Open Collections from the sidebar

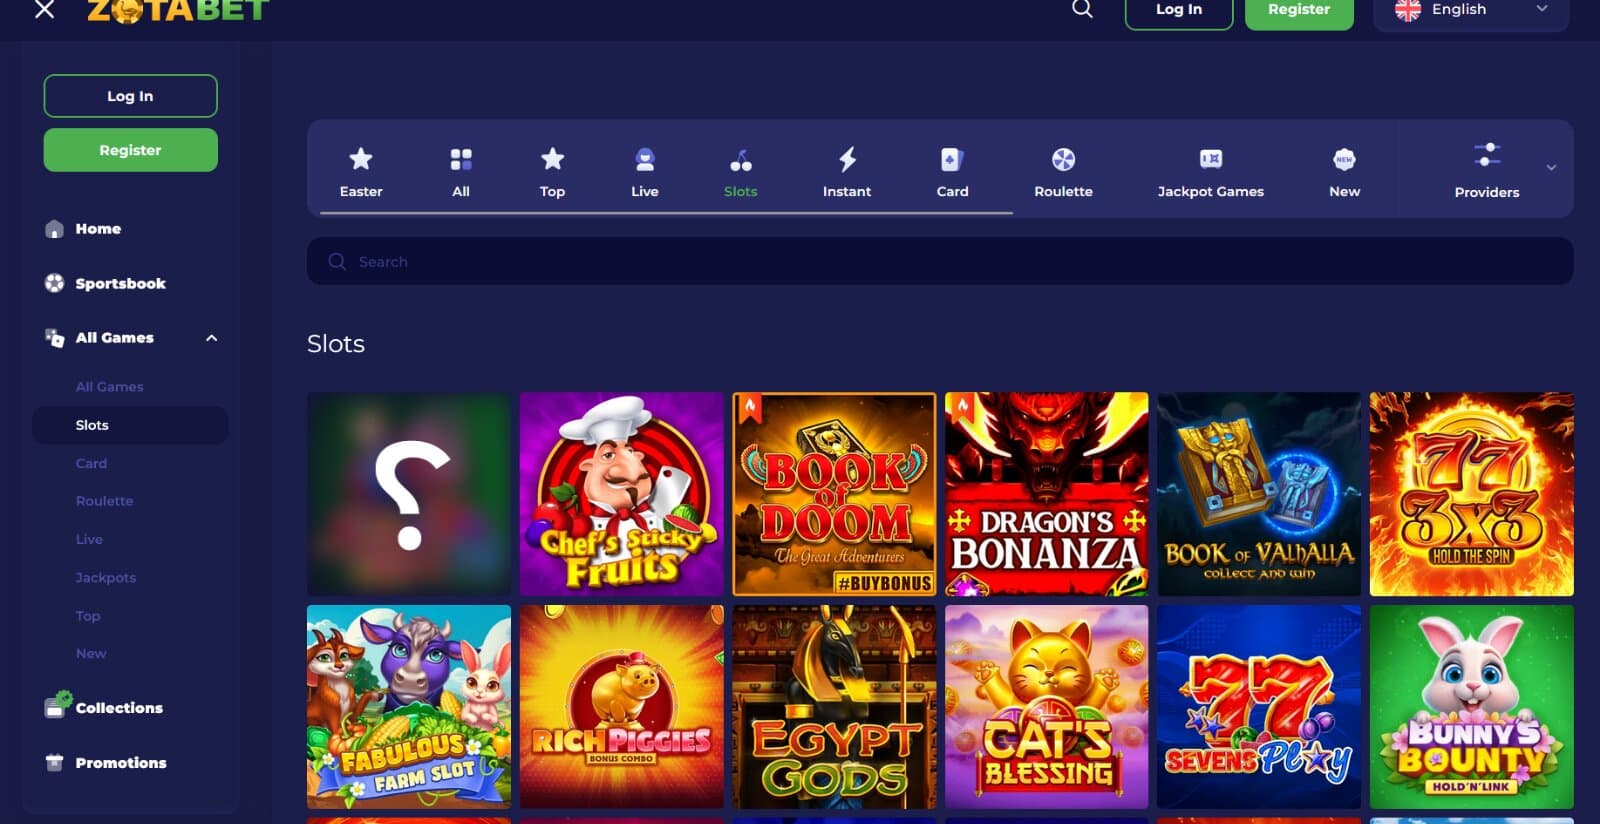(x=119, y=708)
